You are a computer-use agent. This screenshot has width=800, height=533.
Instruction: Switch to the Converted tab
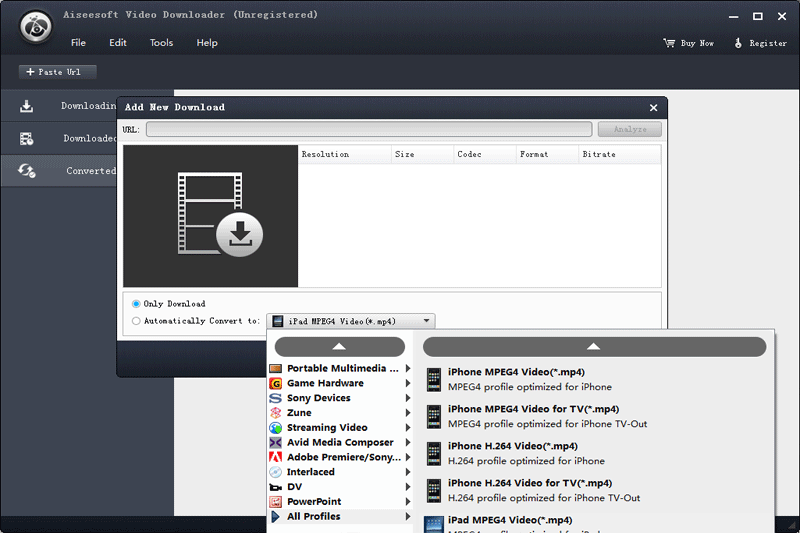59,170
